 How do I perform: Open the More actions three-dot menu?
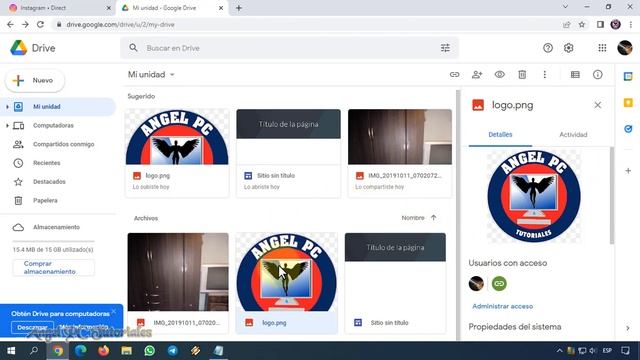(x=544, y=75)
